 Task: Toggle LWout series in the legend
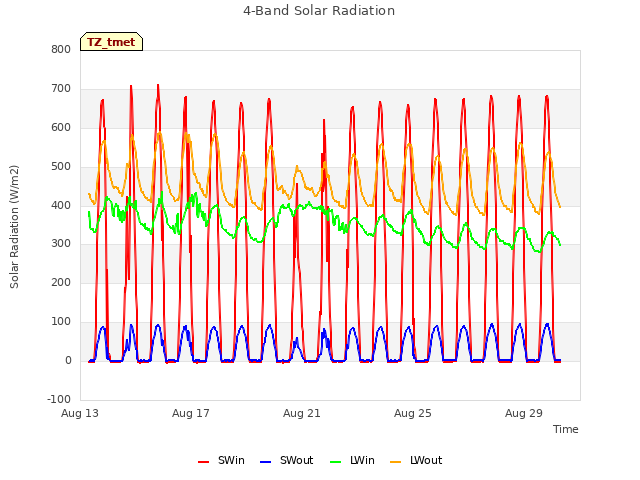pyautogui.click(x=416, y=460)
